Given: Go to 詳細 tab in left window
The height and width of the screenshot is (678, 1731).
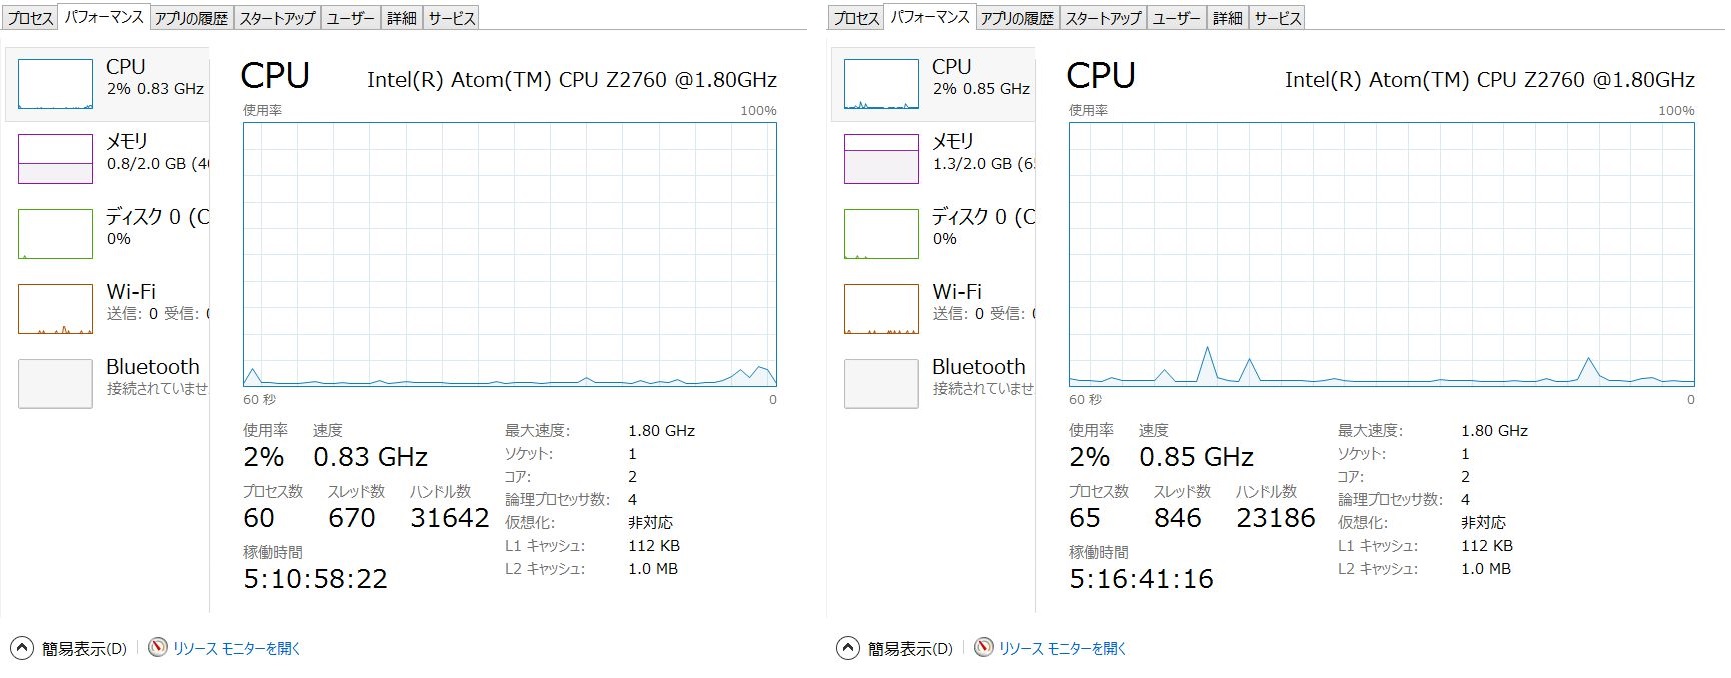Looking at the screenshot, I should coord(401,18).
